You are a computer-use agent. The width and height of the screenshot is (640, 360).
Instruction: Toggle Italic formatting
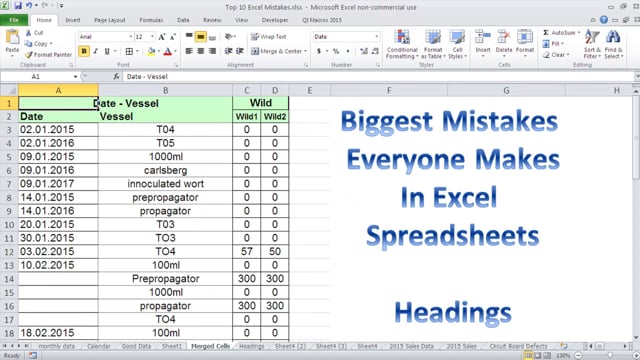point(96,51)
